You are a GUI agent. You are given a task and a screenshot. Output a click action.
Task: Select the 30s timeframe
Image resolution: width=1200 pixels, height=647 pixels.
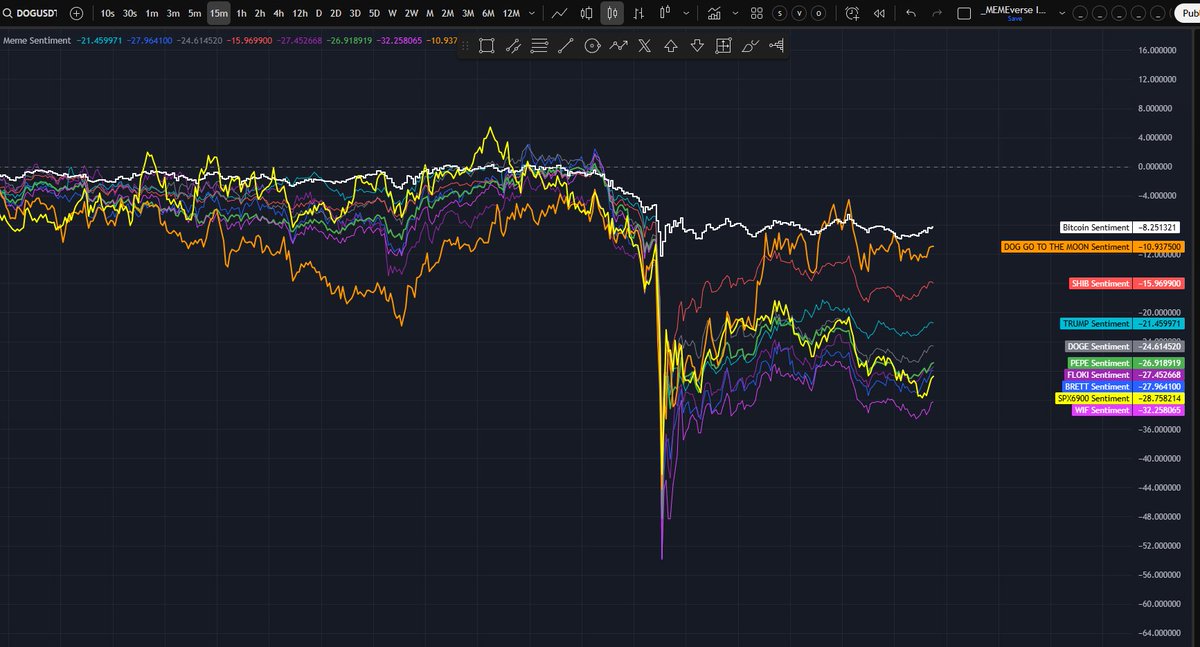point(130,14)
